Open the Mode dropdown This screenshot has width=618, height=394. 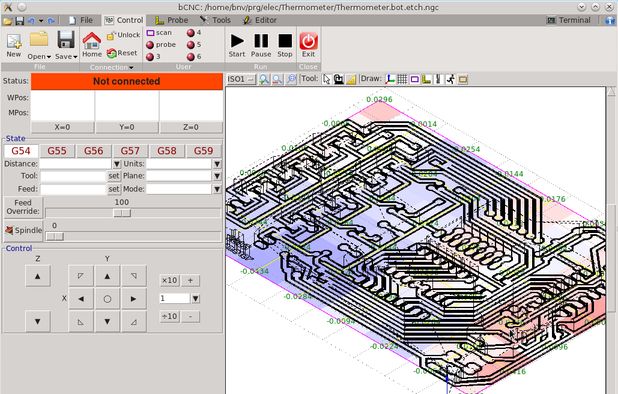(x=217, y=189)
